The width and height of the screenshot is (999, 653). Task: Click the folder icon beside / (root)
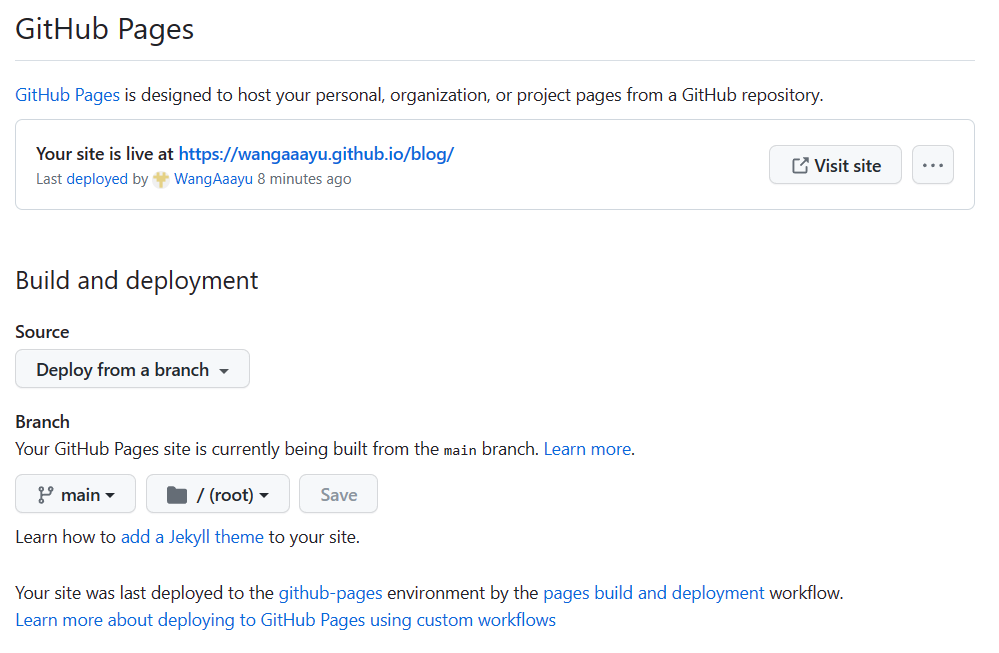177,495
